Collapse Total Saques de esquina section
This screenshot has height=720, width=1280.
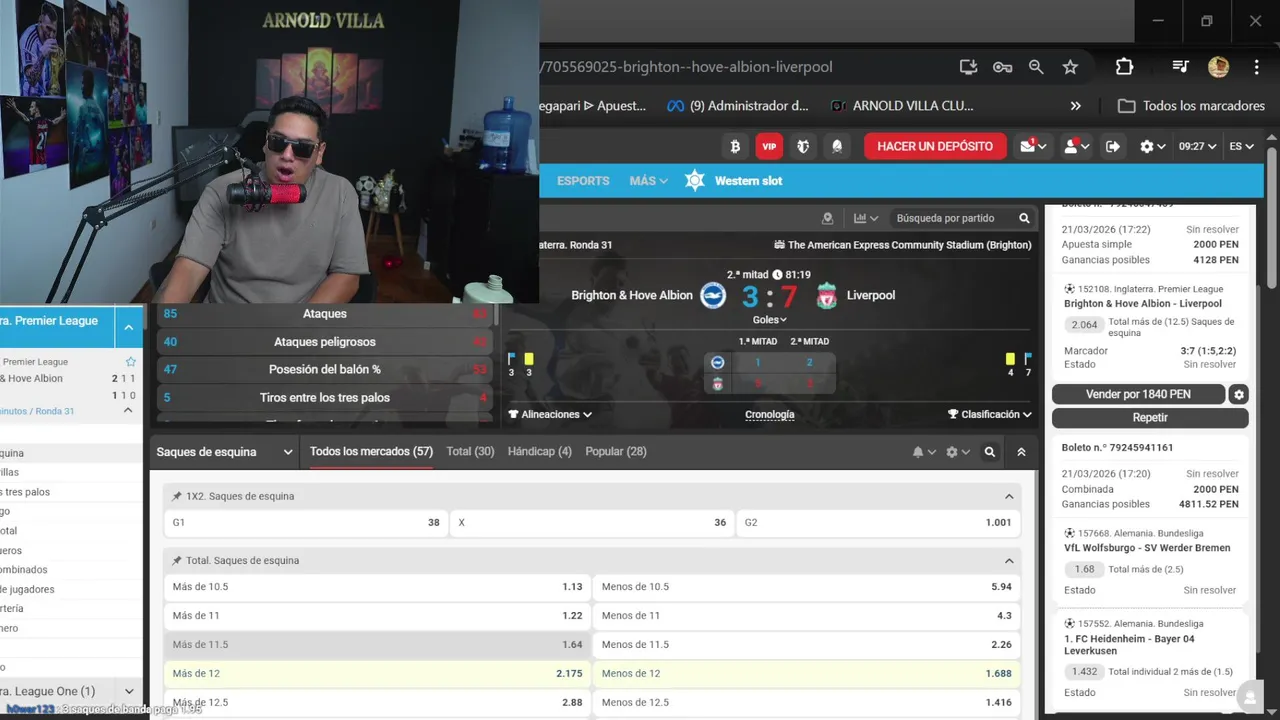click(x=1009, y=561)
